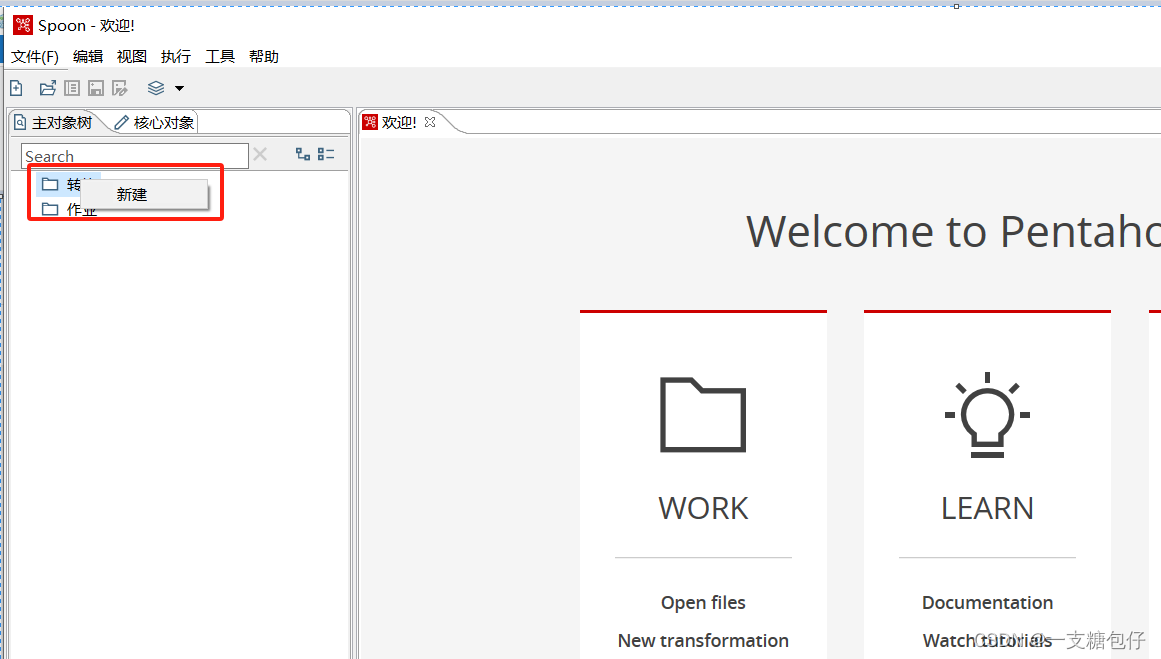Open the 文件(F) menu
The height and width of the screenshot is (659, 1161).
35,57
